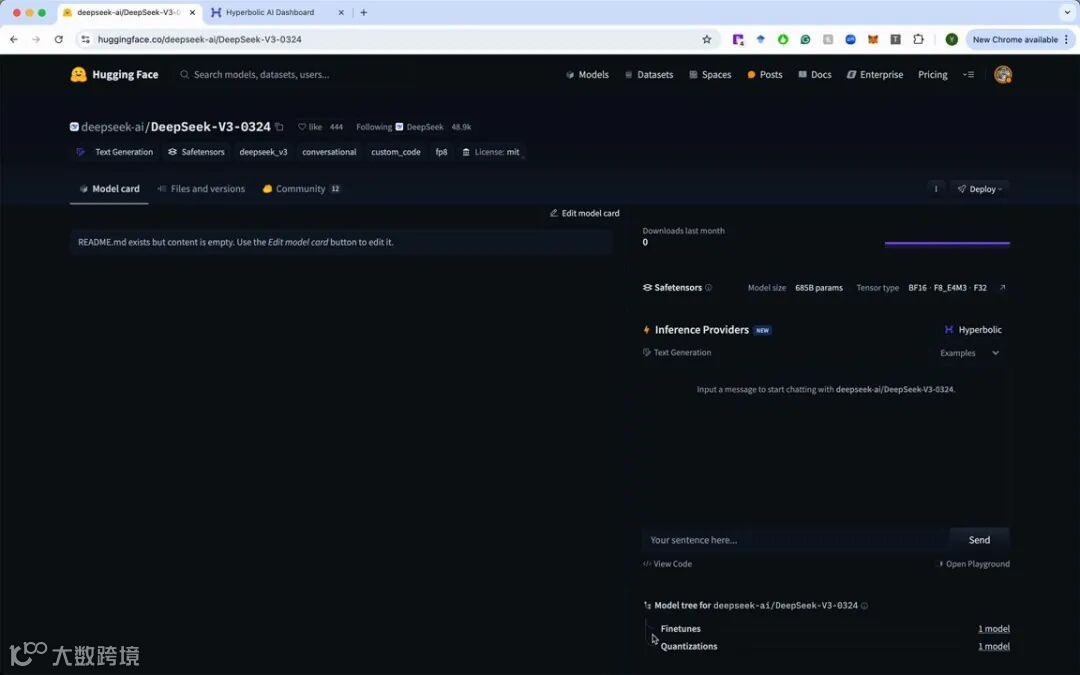Screen dimensions: 1080x675
Task: Open Safetensors viewer arrow icon
Action: coord(1002,288)
